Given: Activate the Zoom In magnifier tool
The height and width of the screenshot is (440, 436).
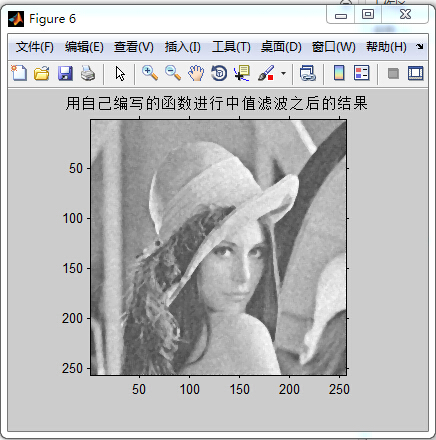Looking at the screenshot, I should (150, 73).
